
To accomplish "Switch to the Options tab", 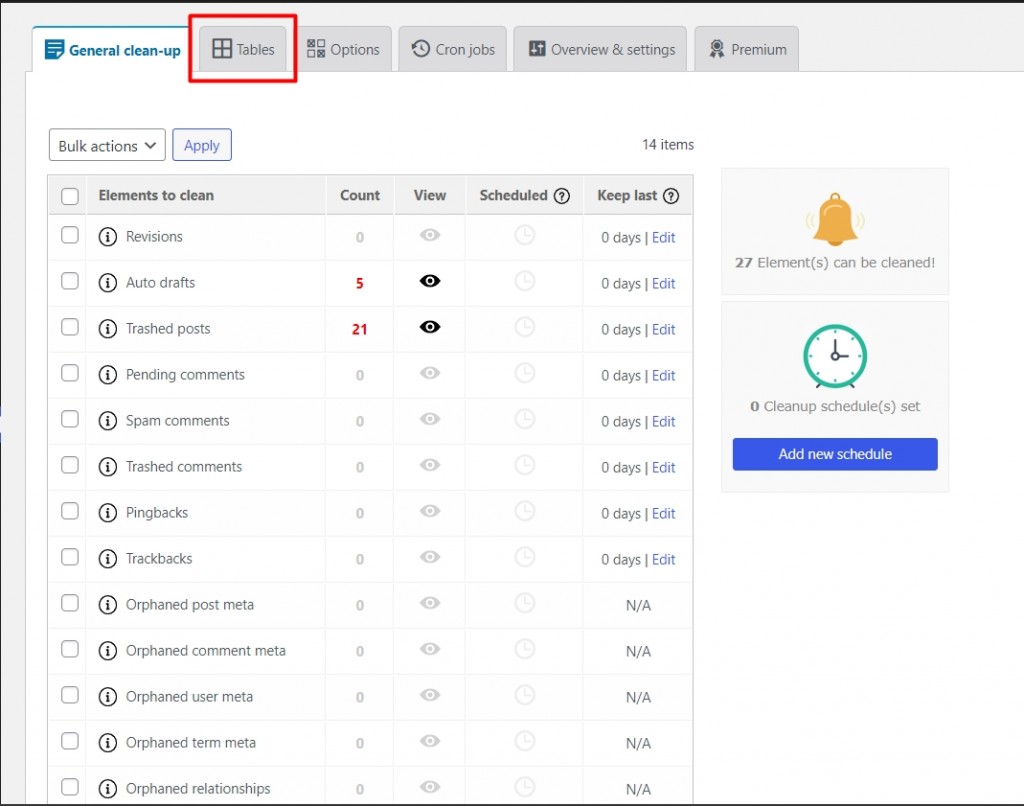I will pyautogui.click(x=343, y=50).
